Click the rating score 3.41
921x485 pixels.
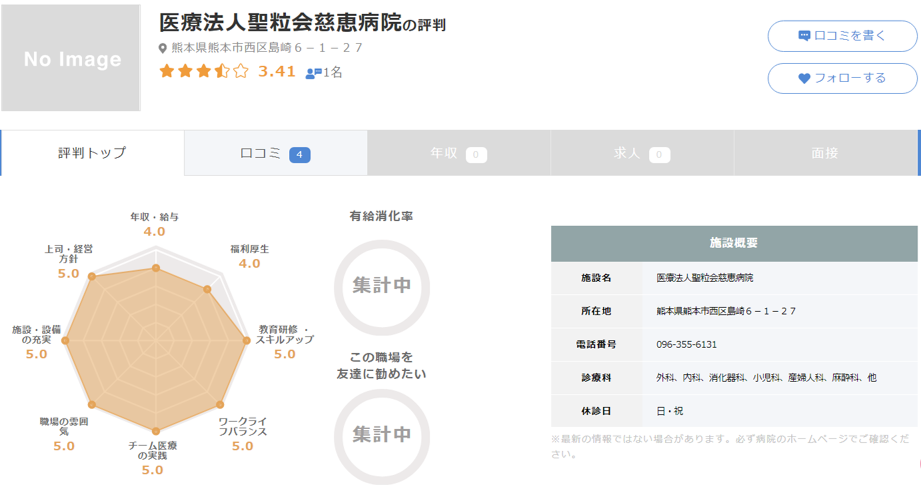(277, 71)
